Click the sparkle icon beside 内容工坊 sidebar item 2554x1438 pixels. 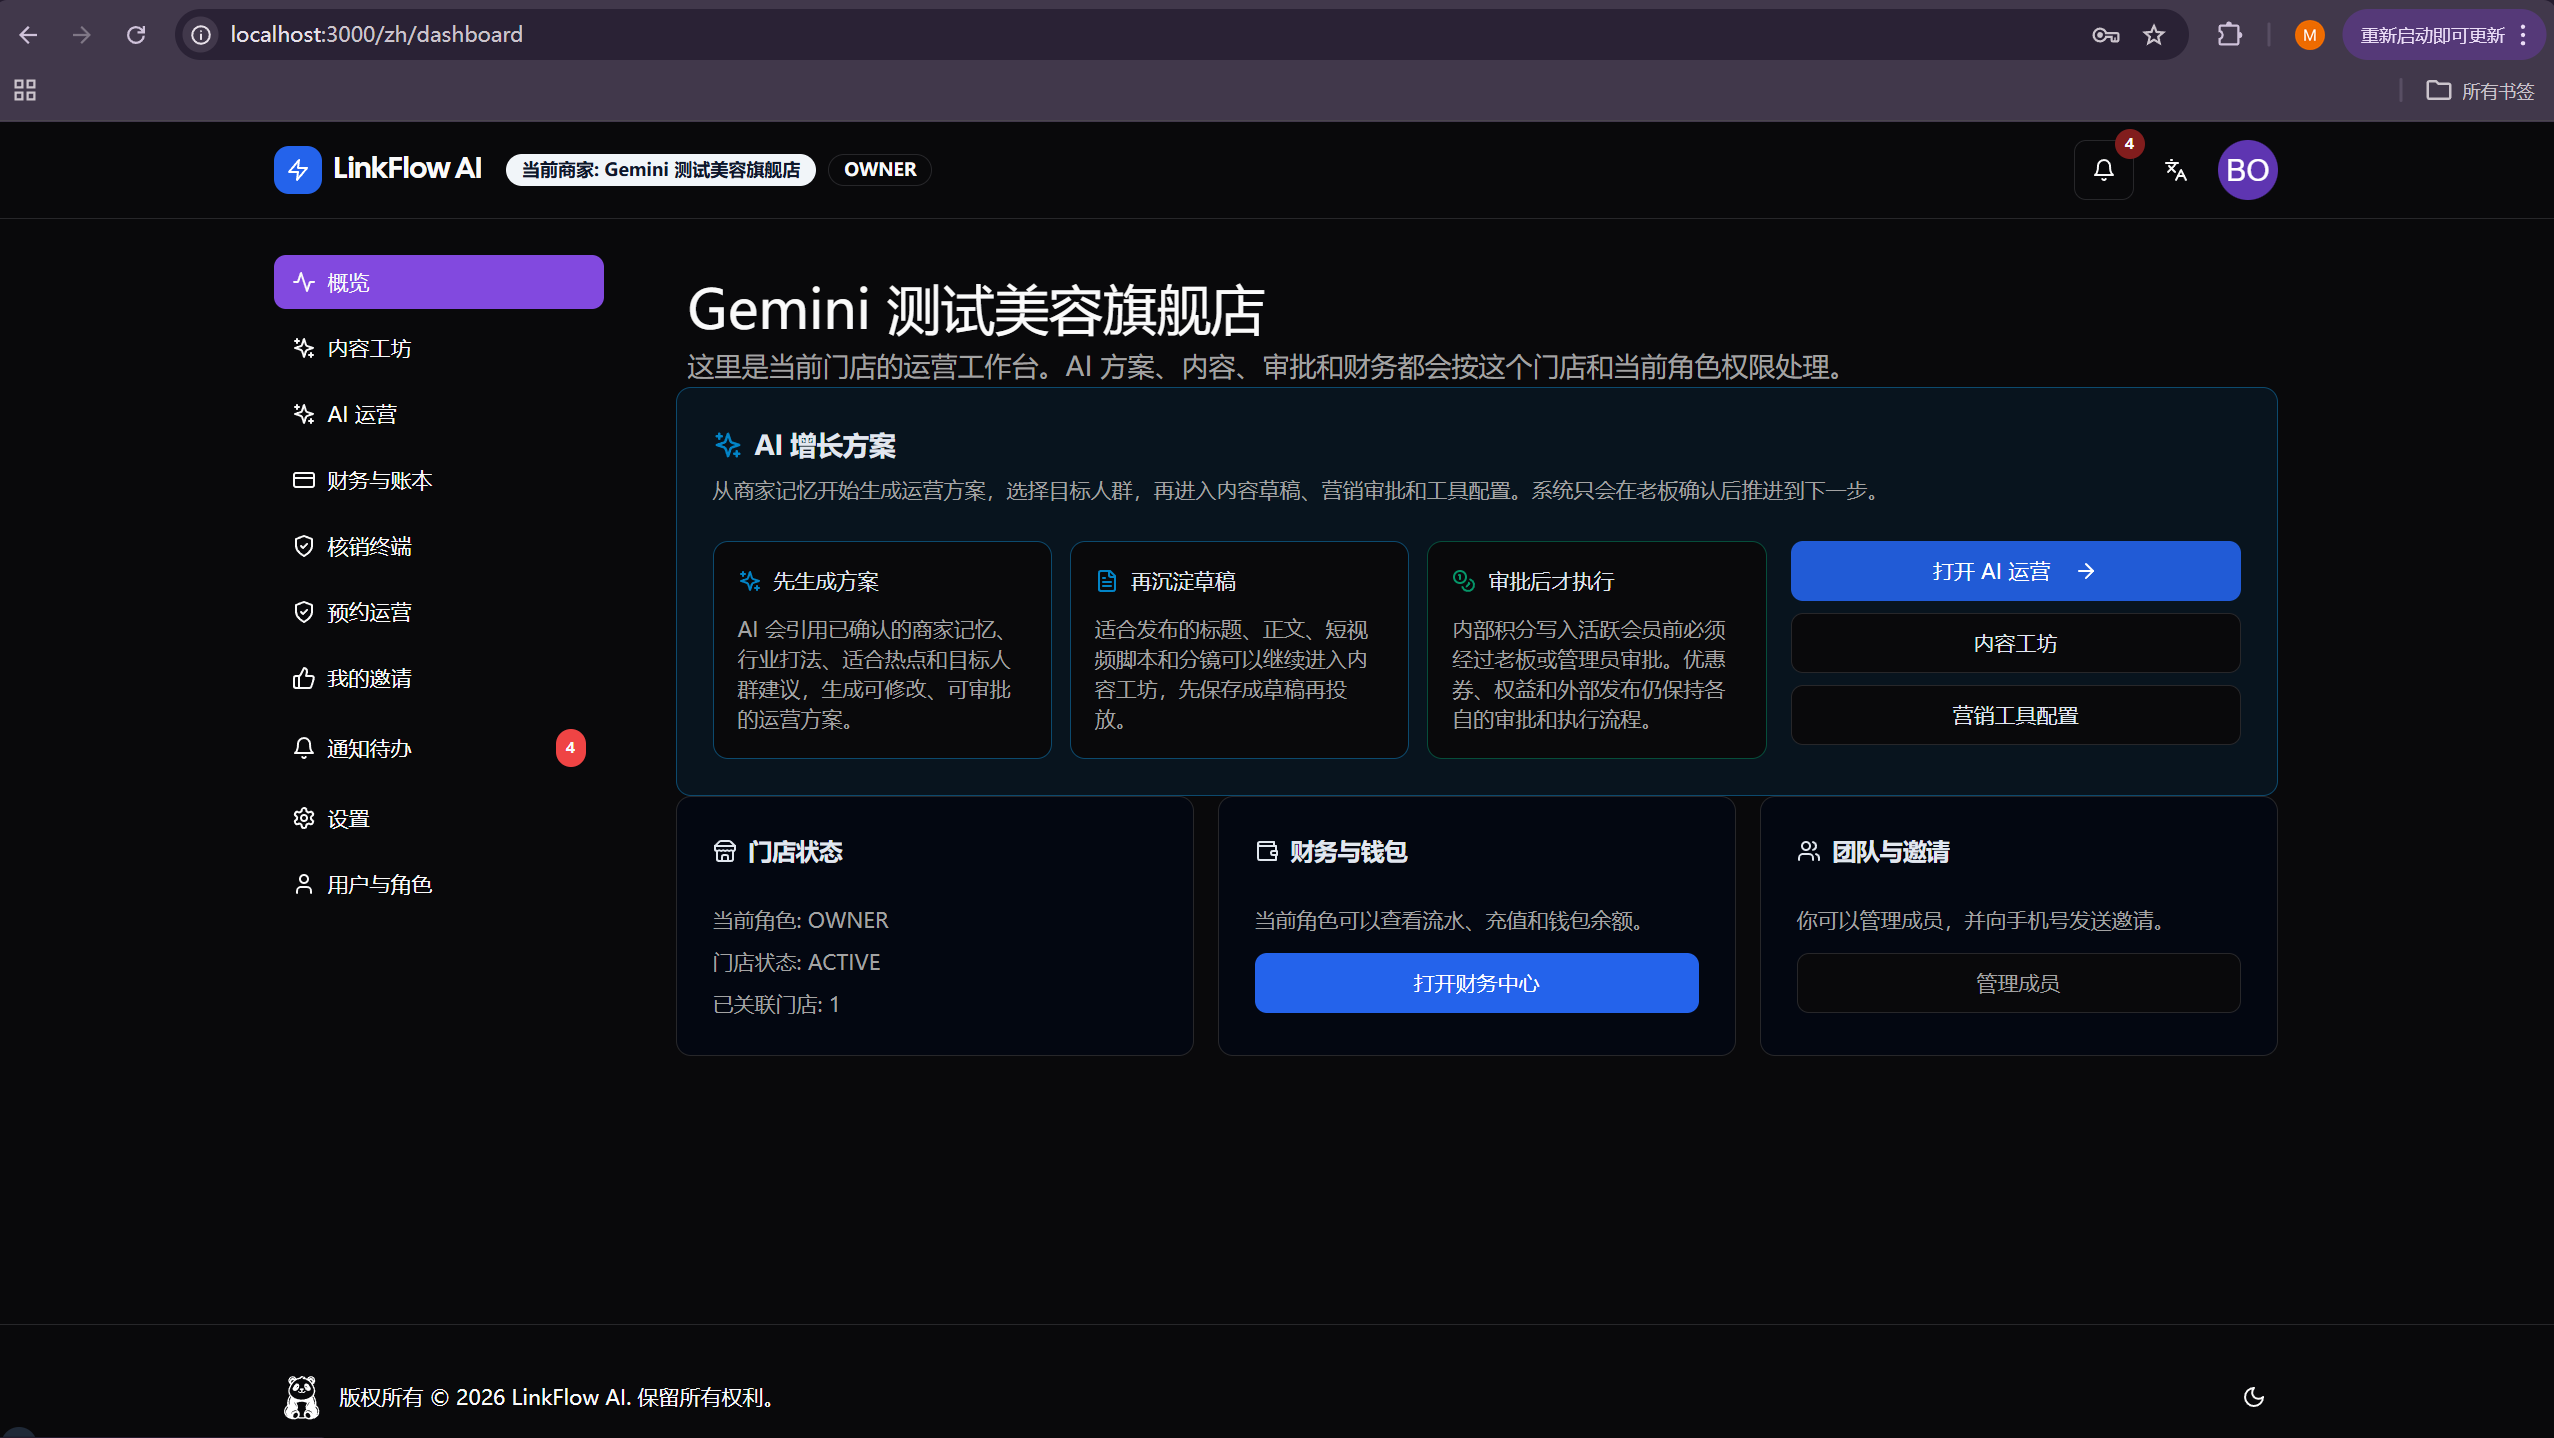(x=303, y=348)
